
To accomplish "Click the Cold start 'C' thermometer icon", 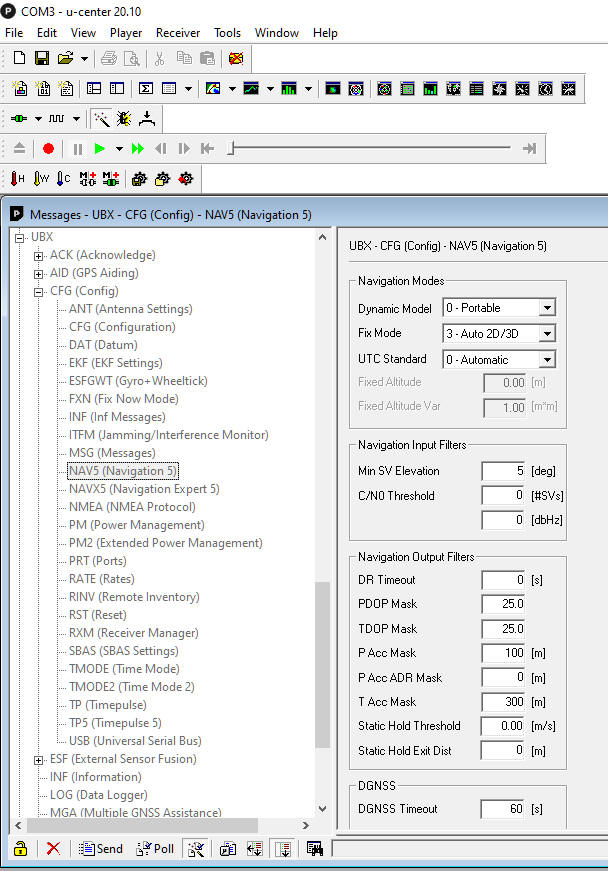I will coord(64,178).
